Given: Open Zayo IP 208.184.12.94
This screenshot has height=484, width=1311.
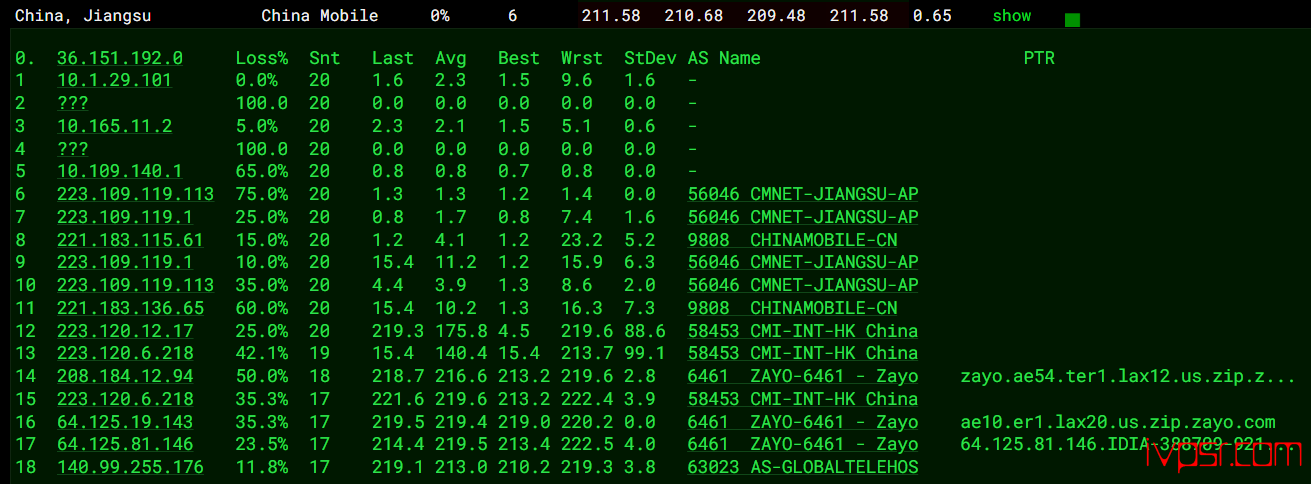Looking at the screenshot, I should (125, 376).
